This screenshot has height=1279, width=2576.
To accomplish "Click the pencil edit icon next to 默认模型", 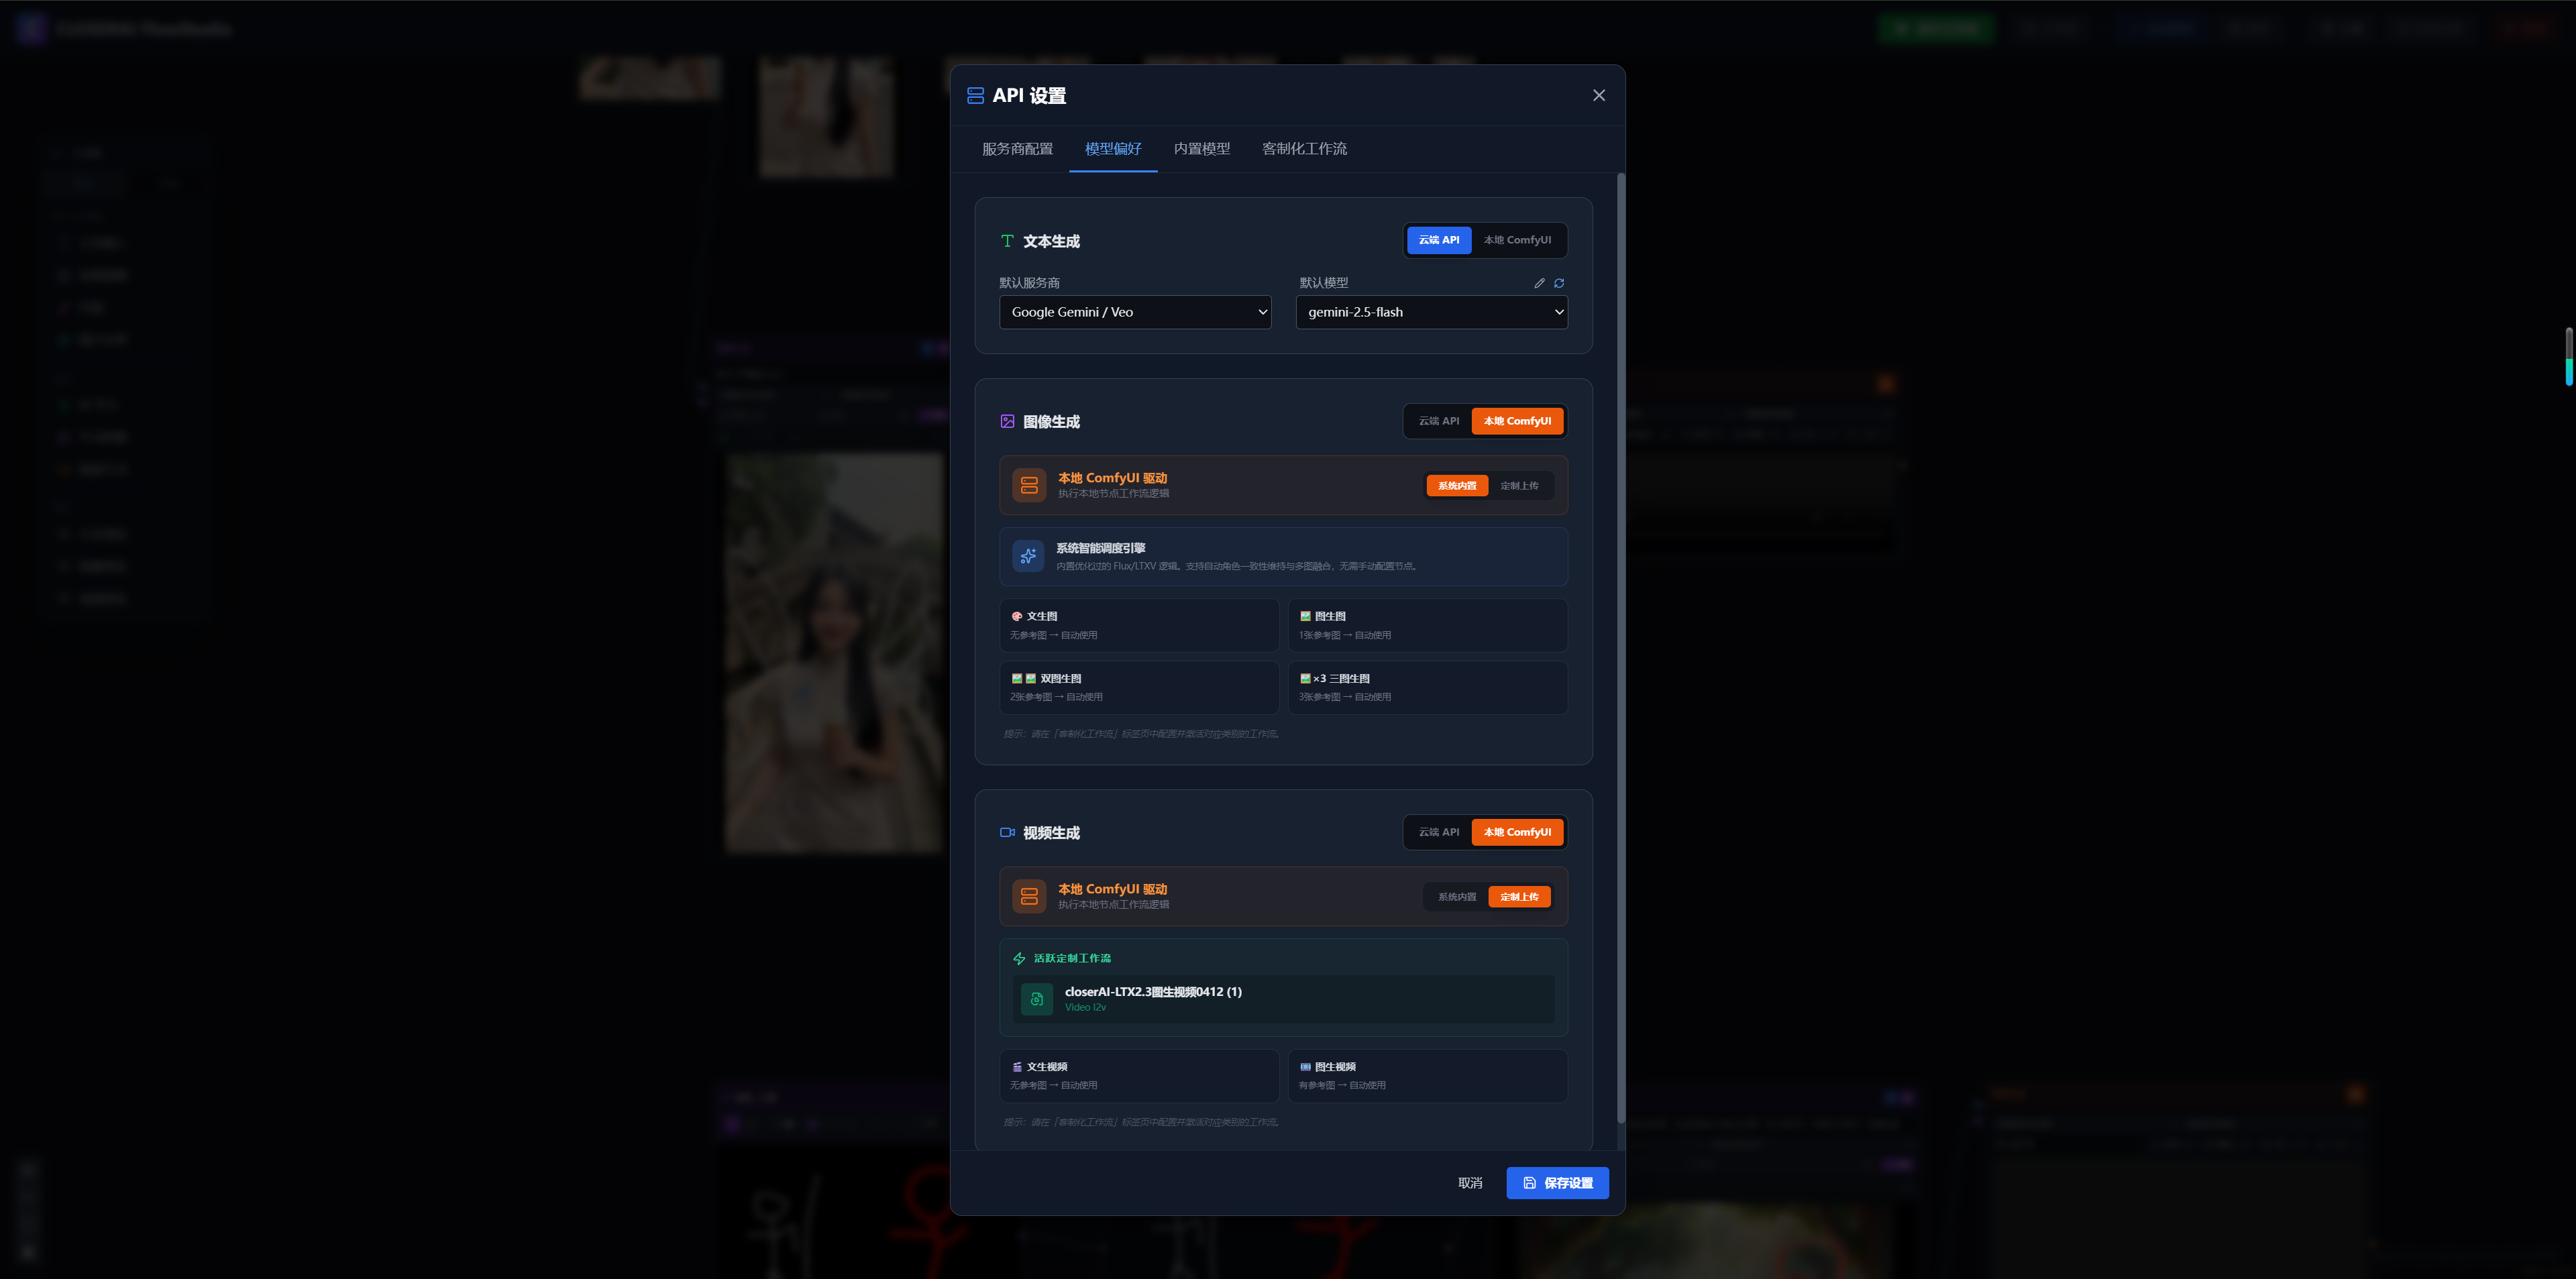I will click(1539, 283).
